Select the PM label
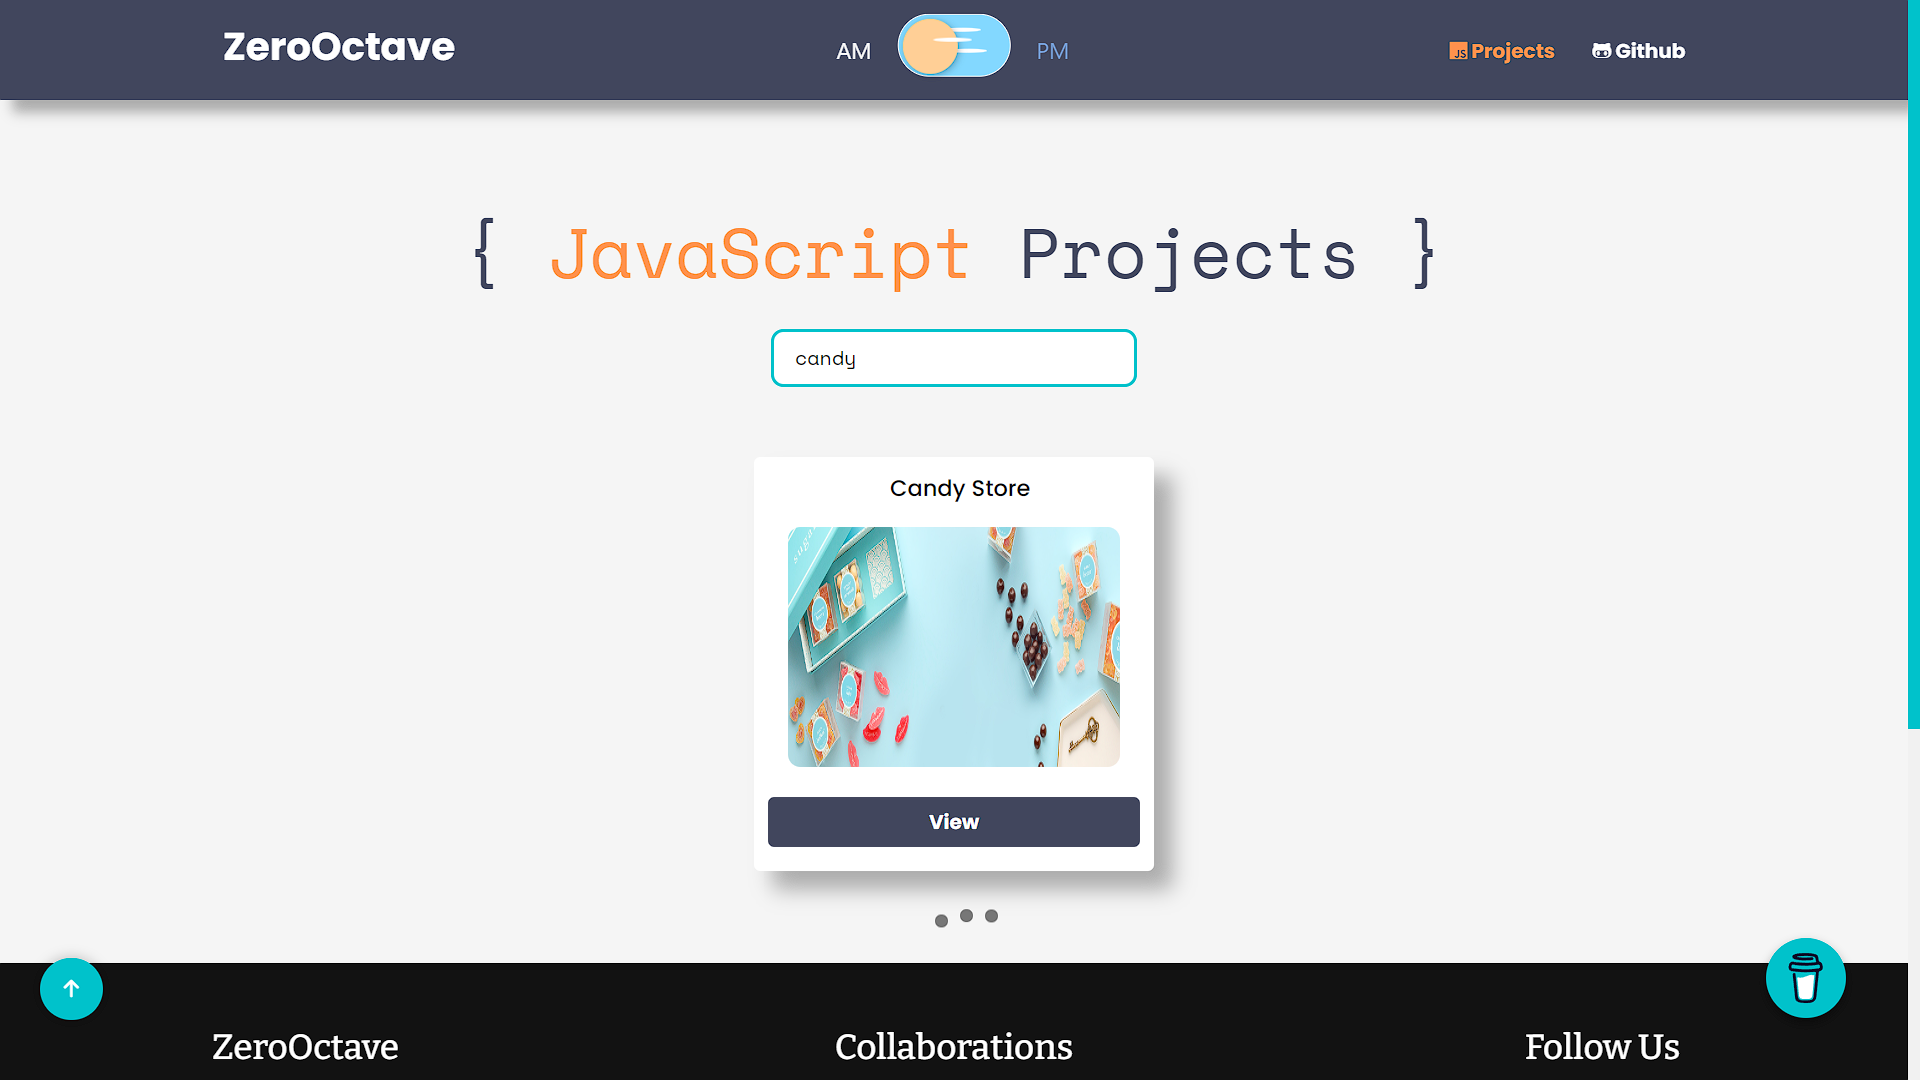This screenshot has width=1920, height=1080. tap(1052, 51)
